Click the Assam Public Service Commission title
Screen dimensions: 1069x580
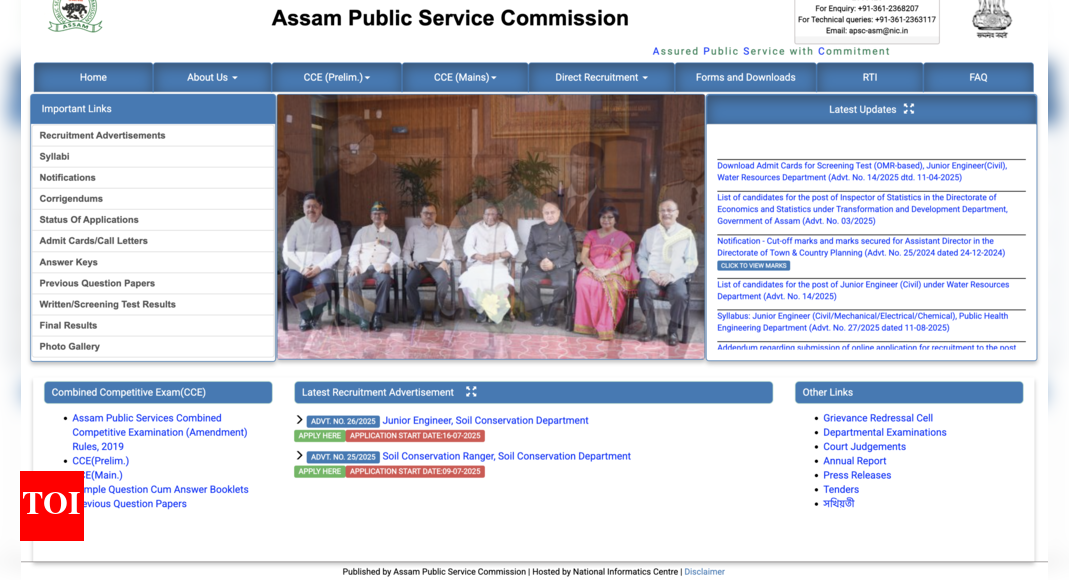click(x=450, y=18)
